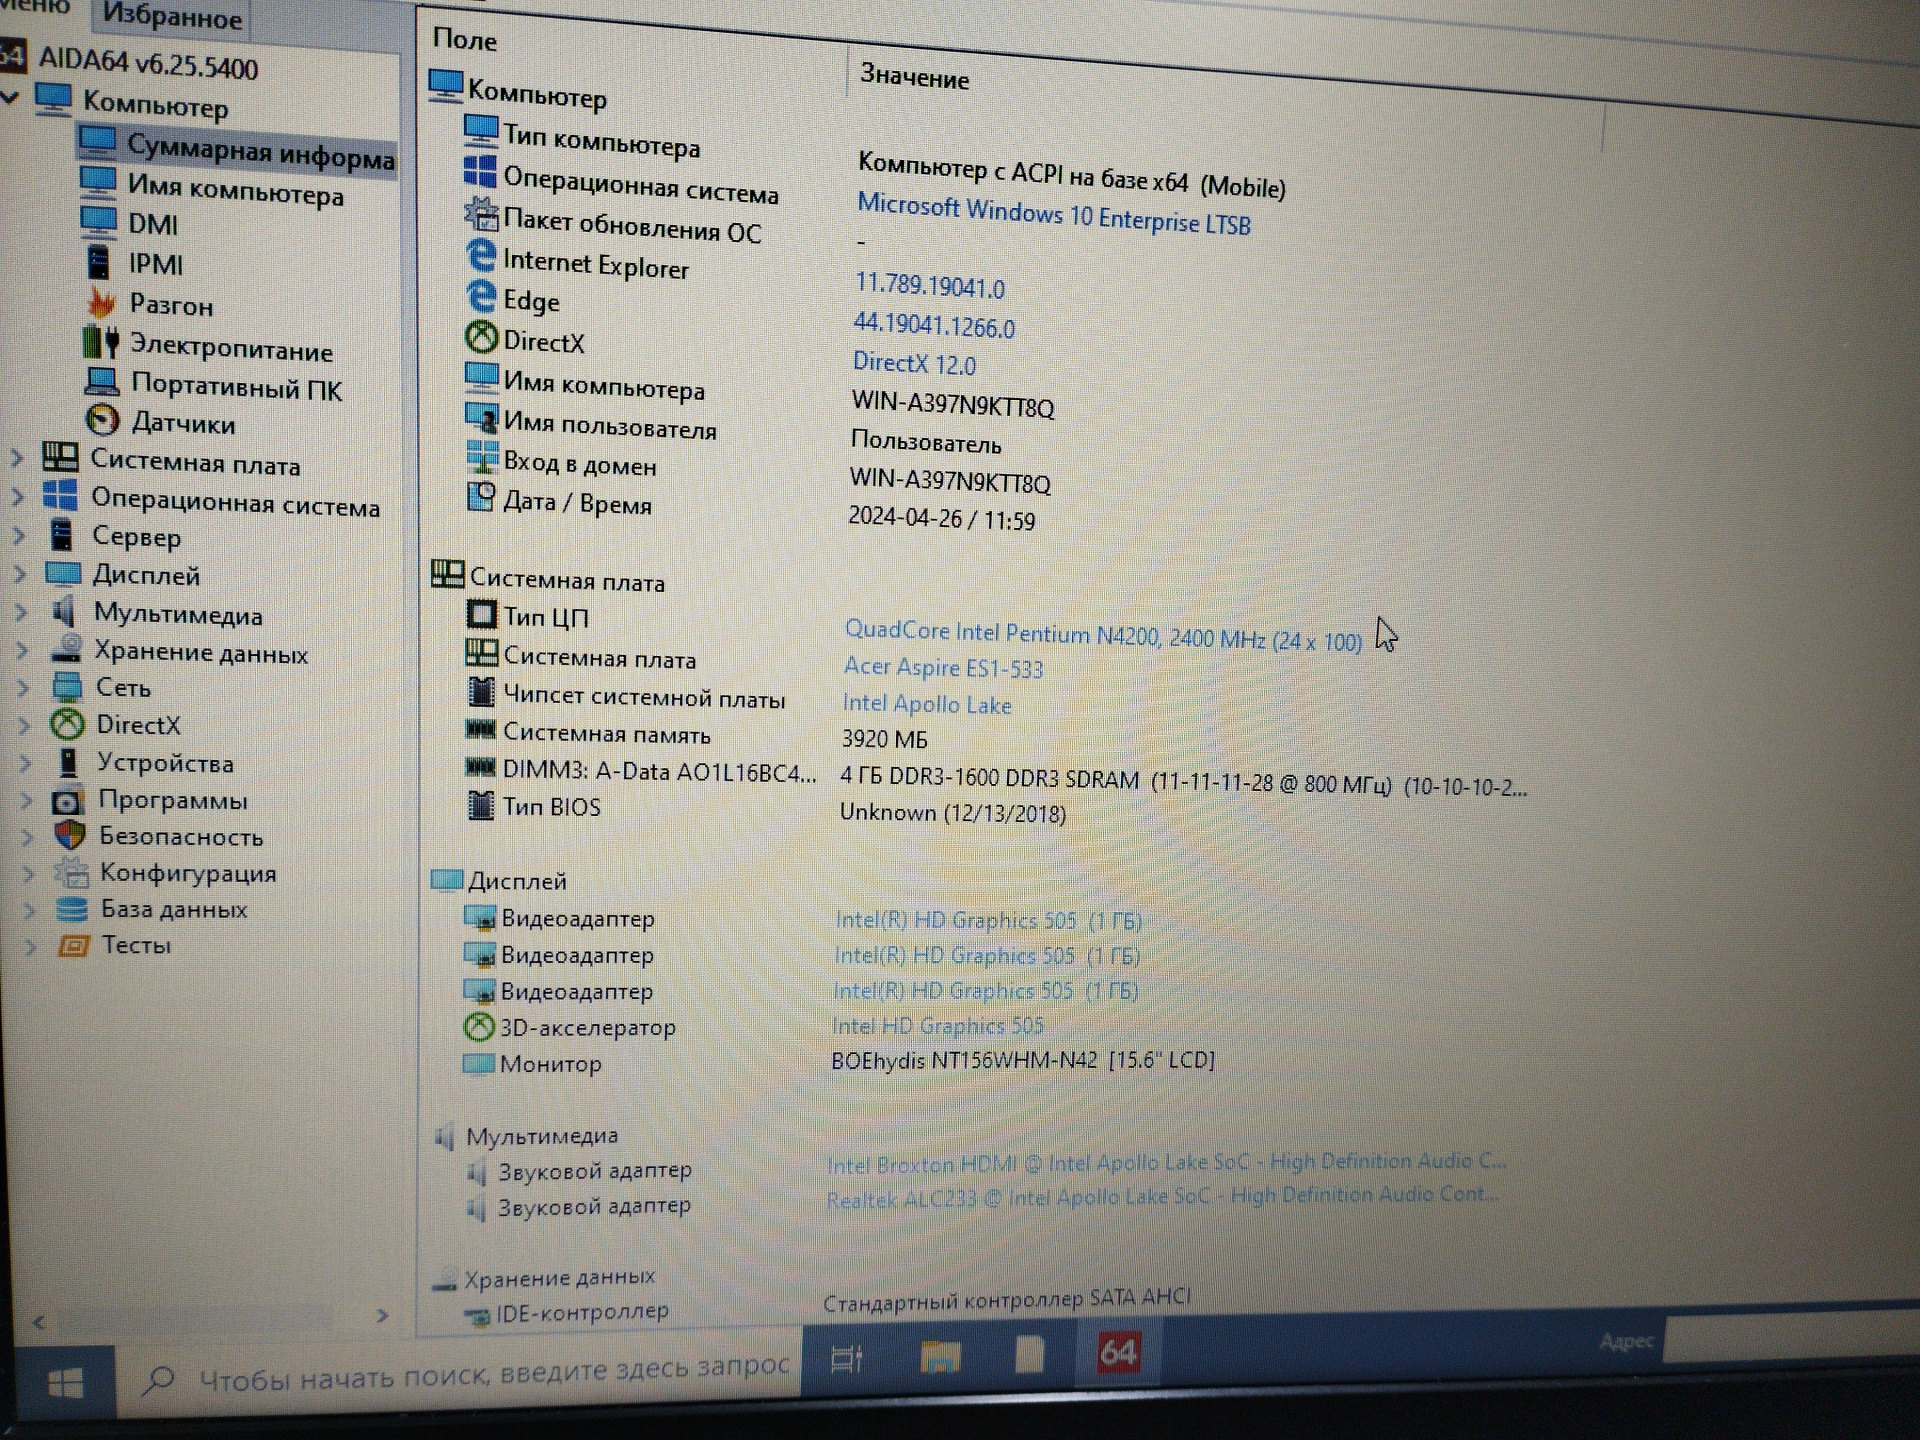Open File Explorer from the taskbar

[x=939, y=1356]
